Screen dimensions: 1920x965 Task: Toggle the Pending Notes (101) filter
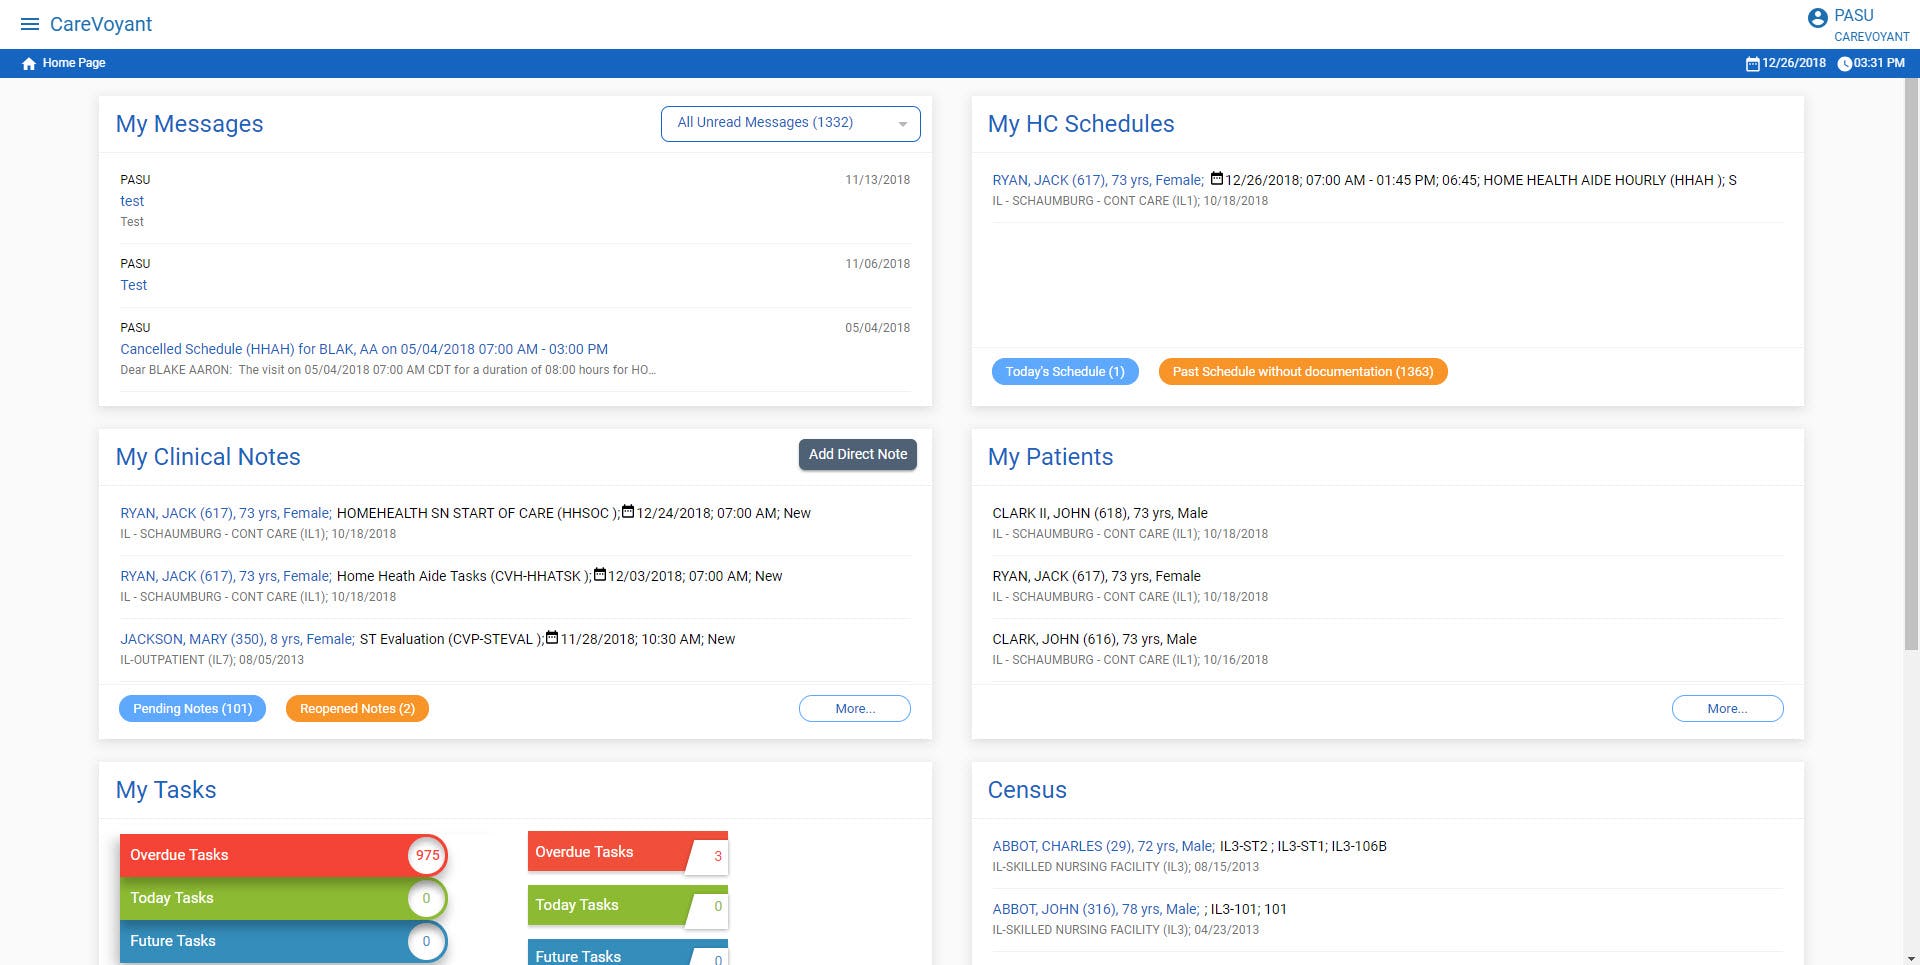click(192, 709)
